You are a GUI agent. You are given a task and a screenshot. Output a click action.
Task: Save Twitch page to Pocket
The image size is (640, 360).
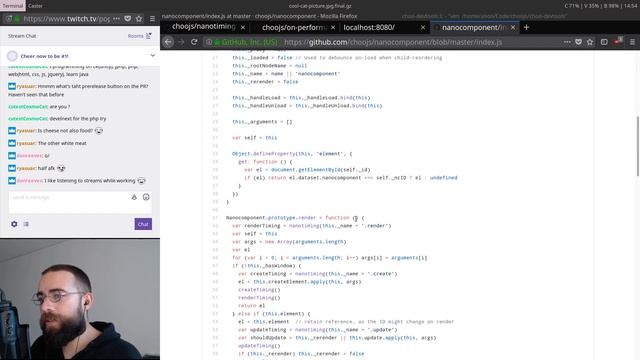tap(128, 19)
